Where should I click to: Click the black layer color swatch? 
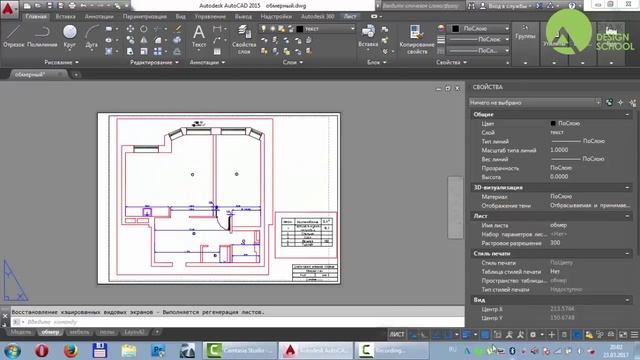(300, 29)
